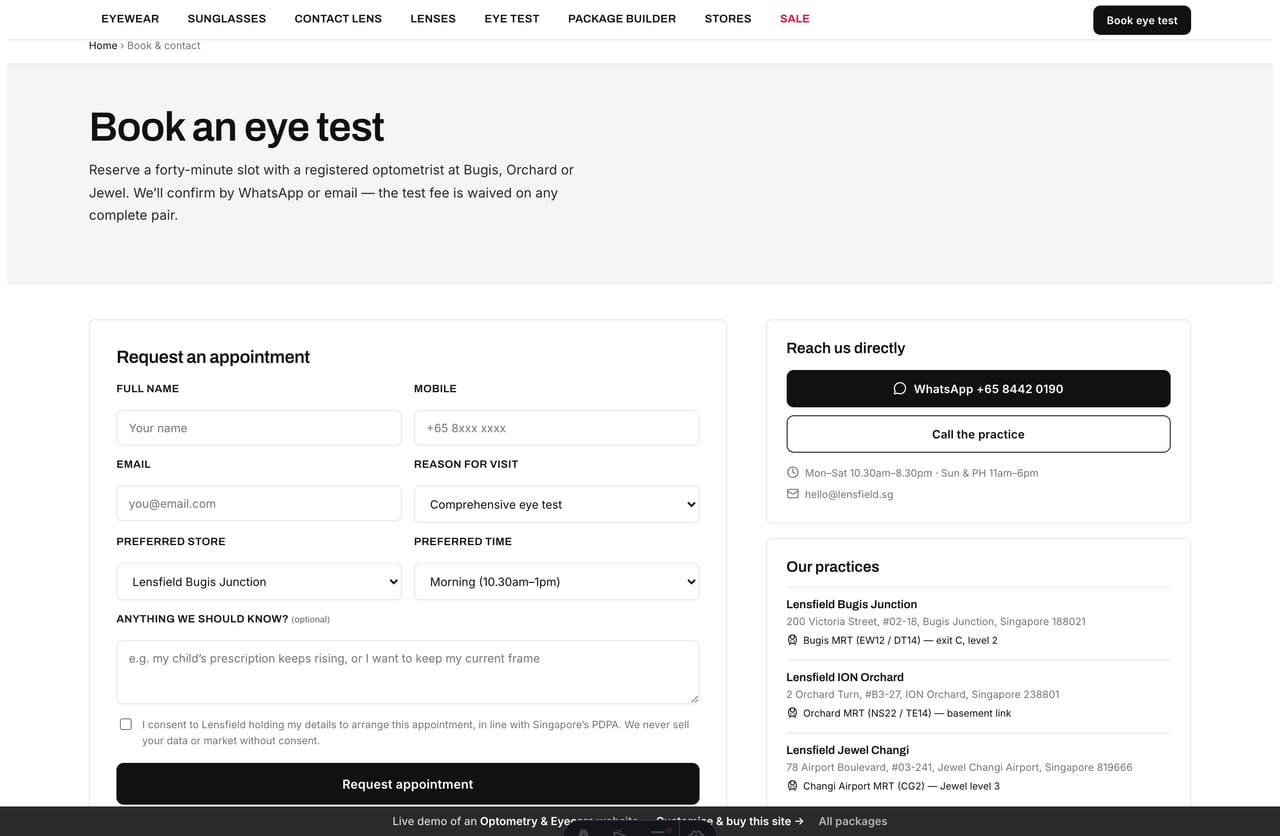Click the Bugis MRT exit C directions text
The height and width of the screenshot is (836, 1280).
901,640
